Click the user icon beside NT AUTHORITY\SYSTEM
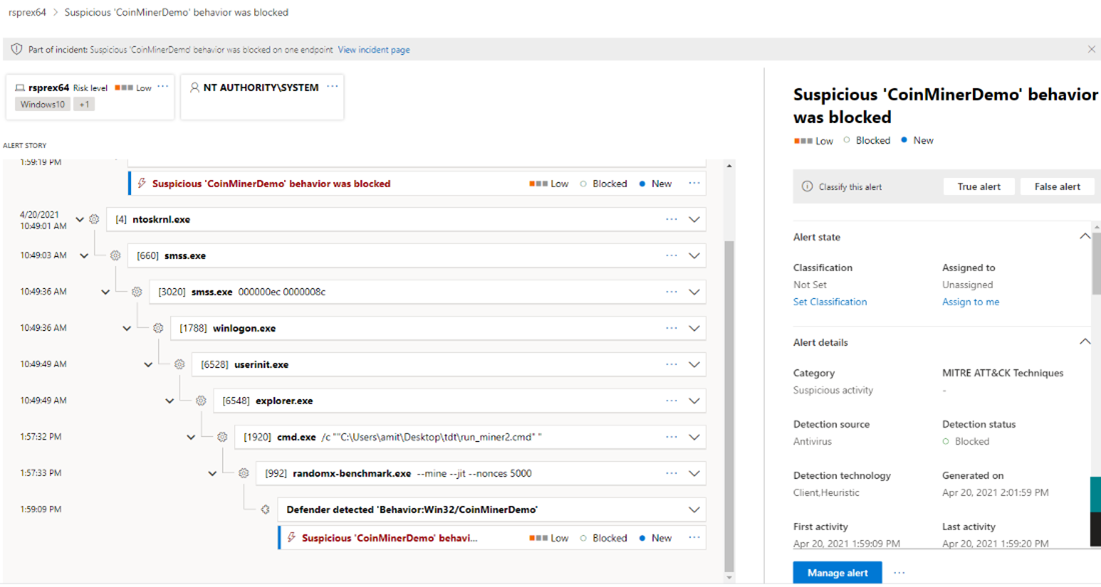The height and width of the screenshot is (587, 1101). click(194, 87)
